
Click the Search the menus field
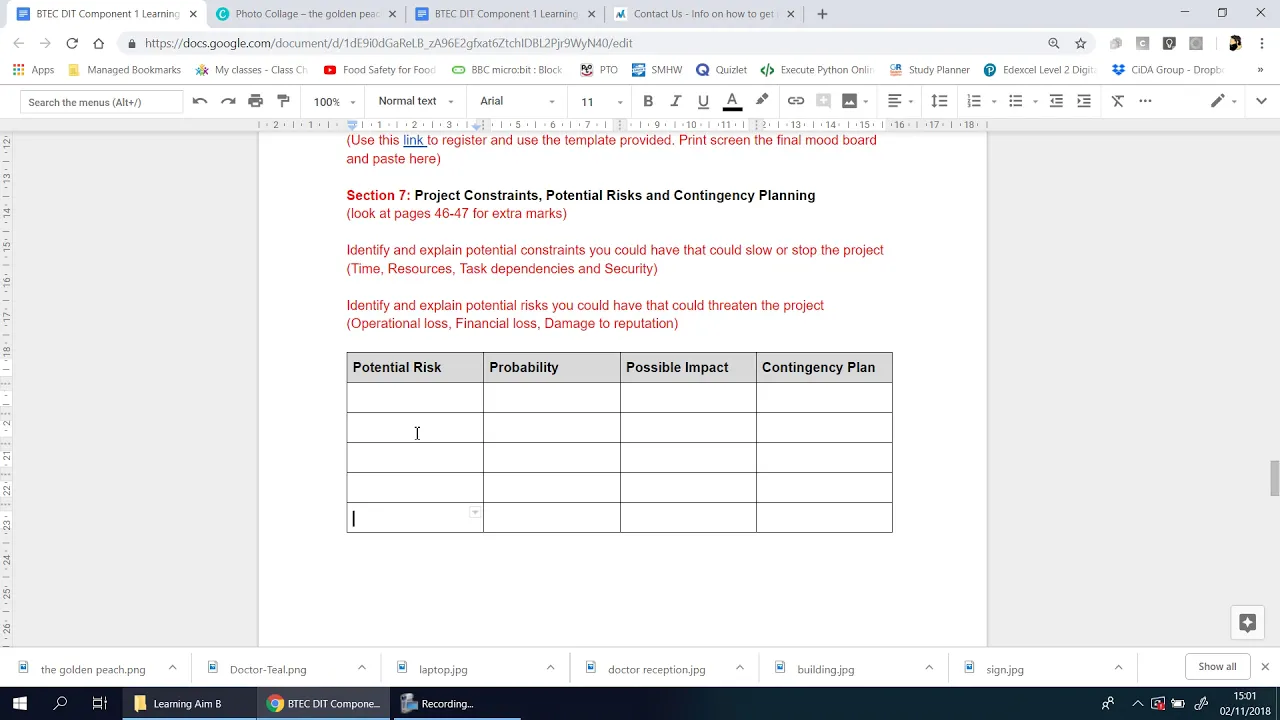coord(101,102)
